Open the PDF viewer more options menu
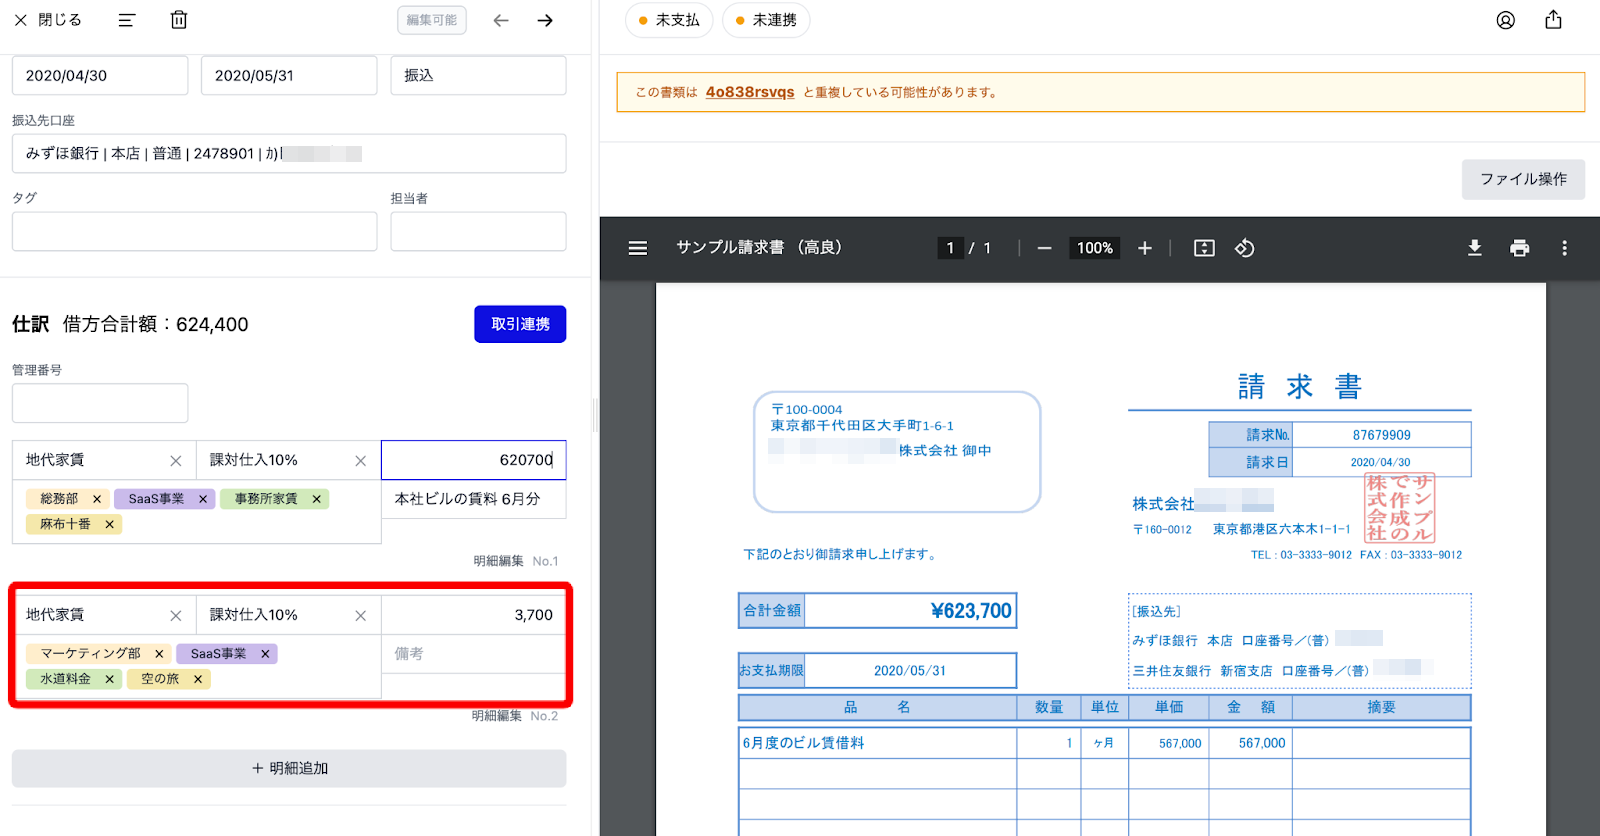 1564,248
